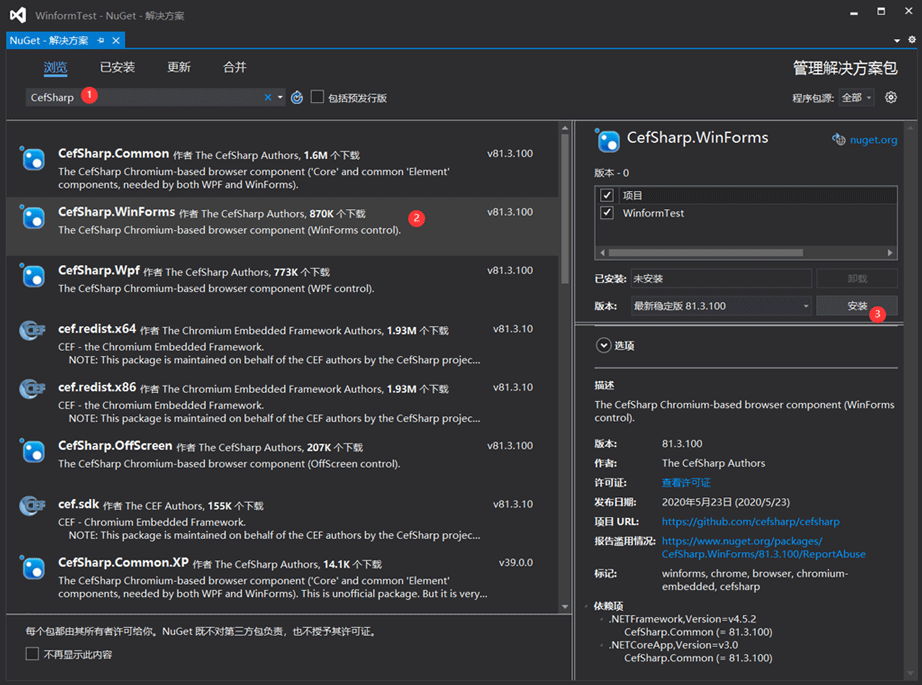Switch to the 更新 tab
Image resolution: width=922 pixels, height=685 pixels.
[x=179, y=67]
